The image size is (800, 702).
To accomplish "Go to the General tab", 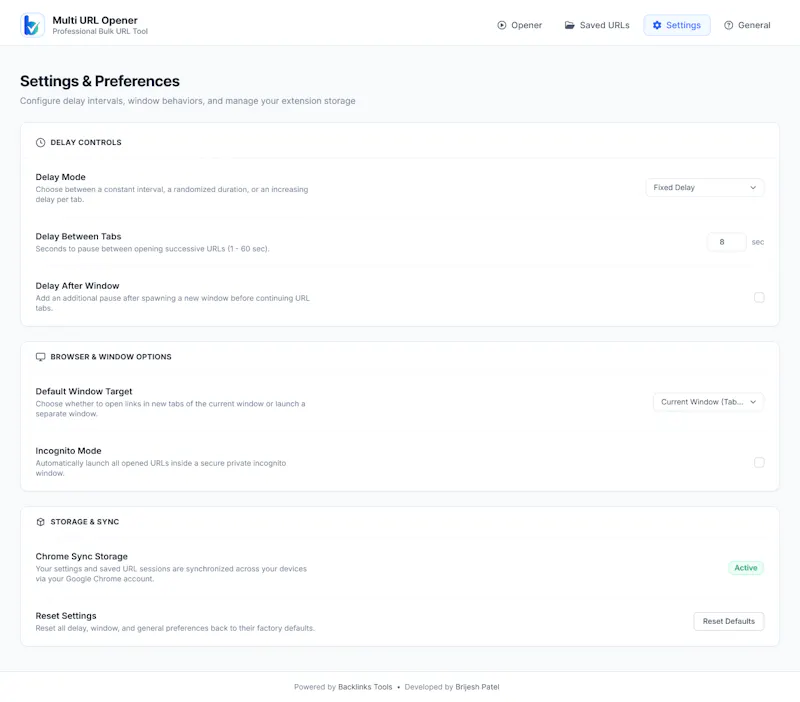I will (747, 25).
